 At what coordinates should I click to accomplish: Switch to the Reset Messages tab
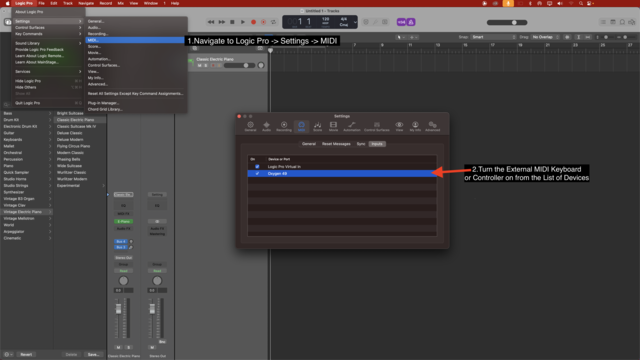336,144
